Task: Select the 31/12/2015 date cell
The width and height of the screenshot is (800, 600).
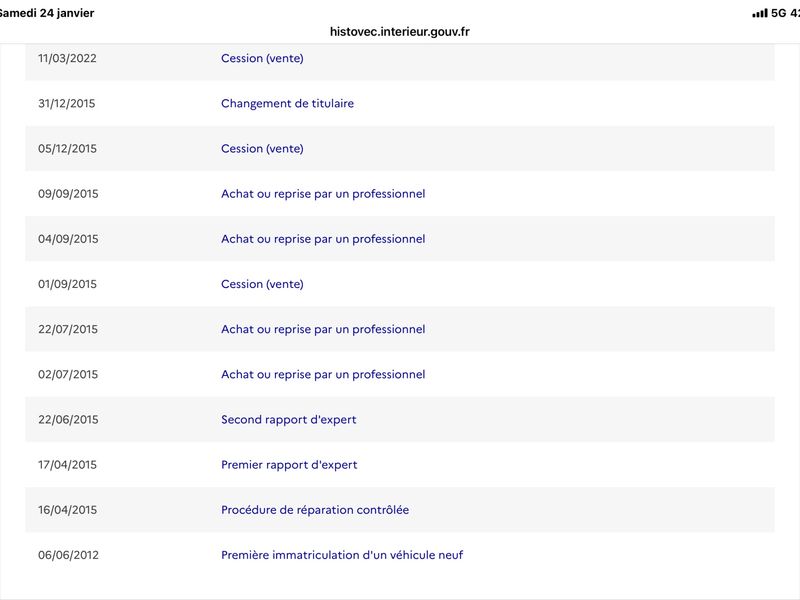Action: click(68, 103)
